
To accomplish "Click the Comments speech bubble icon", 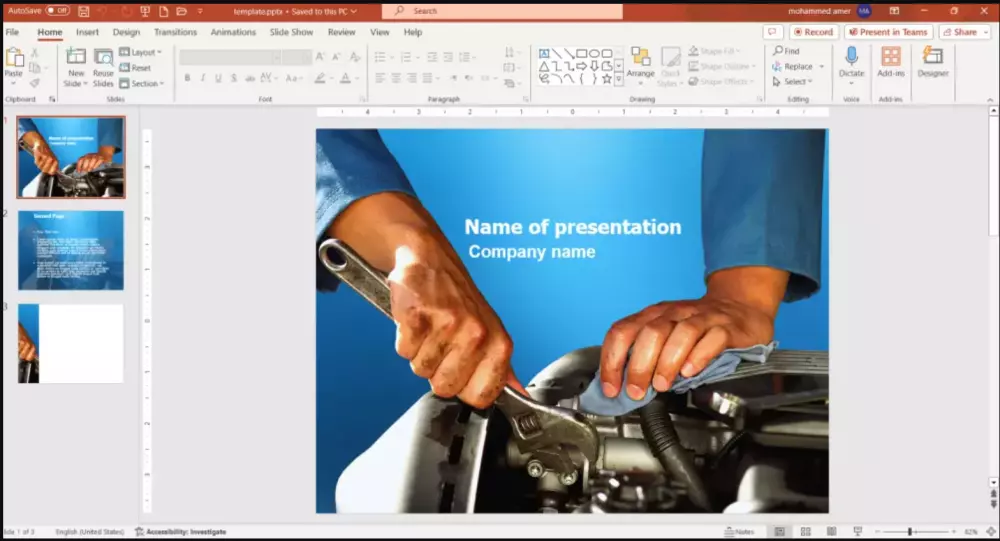I will (772, 32).
